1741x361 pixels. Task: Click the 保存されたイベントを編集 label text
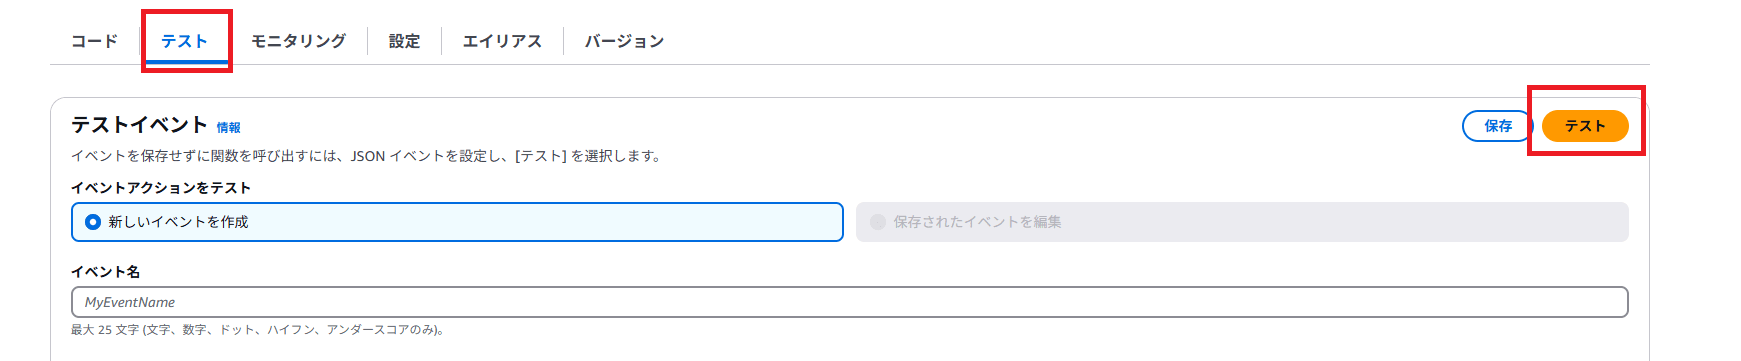pyautogui.click(x=977, y=222)
